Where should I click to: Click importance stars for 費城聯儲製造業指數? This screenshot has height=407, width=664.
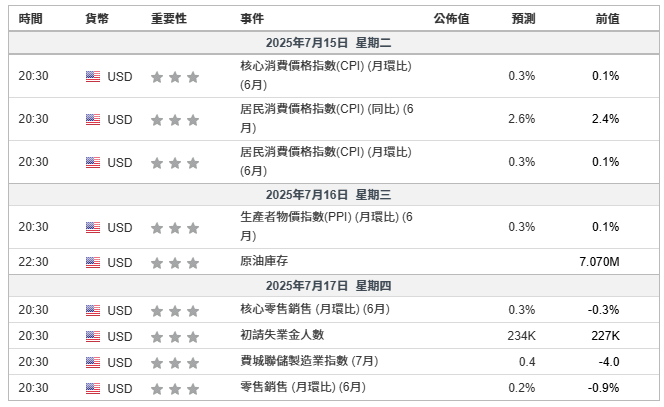click(x=175, y=362)
